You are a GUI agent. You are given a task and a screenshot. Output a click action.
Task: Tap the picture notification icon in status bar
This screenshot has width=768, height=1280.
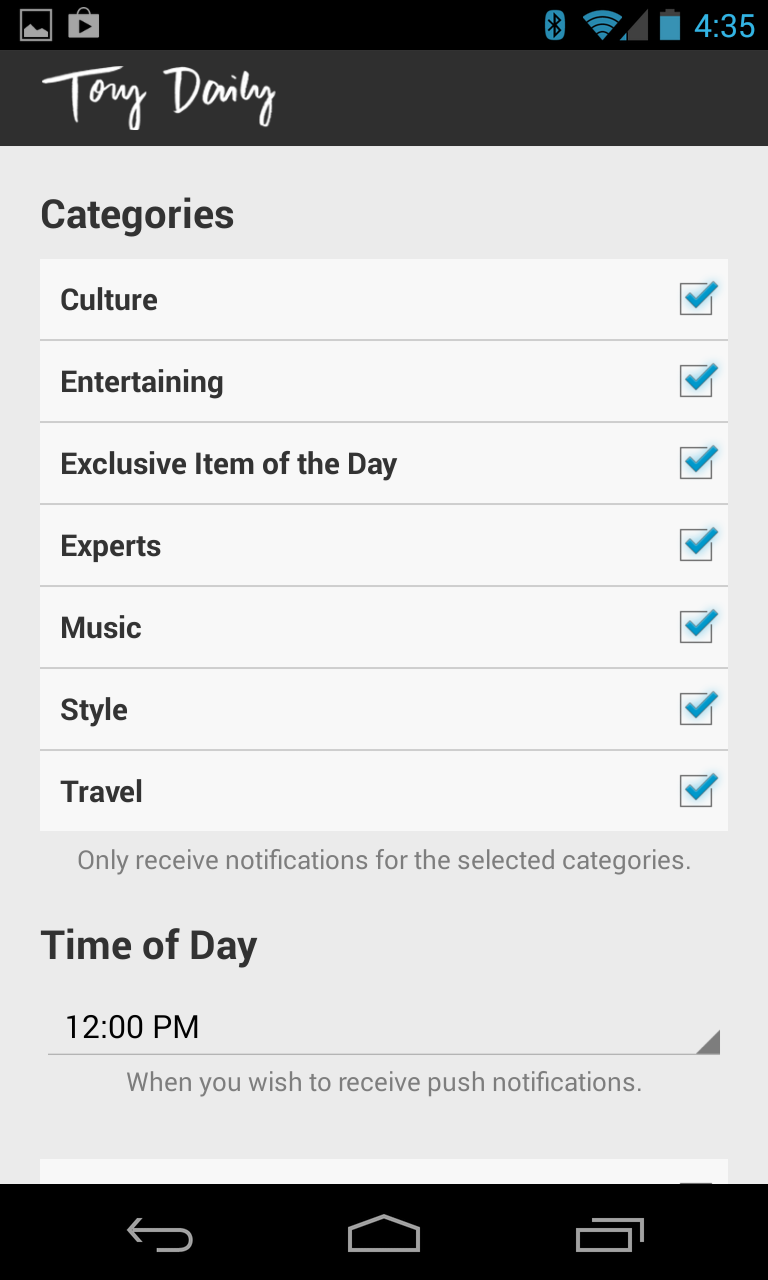pos(36,24)
